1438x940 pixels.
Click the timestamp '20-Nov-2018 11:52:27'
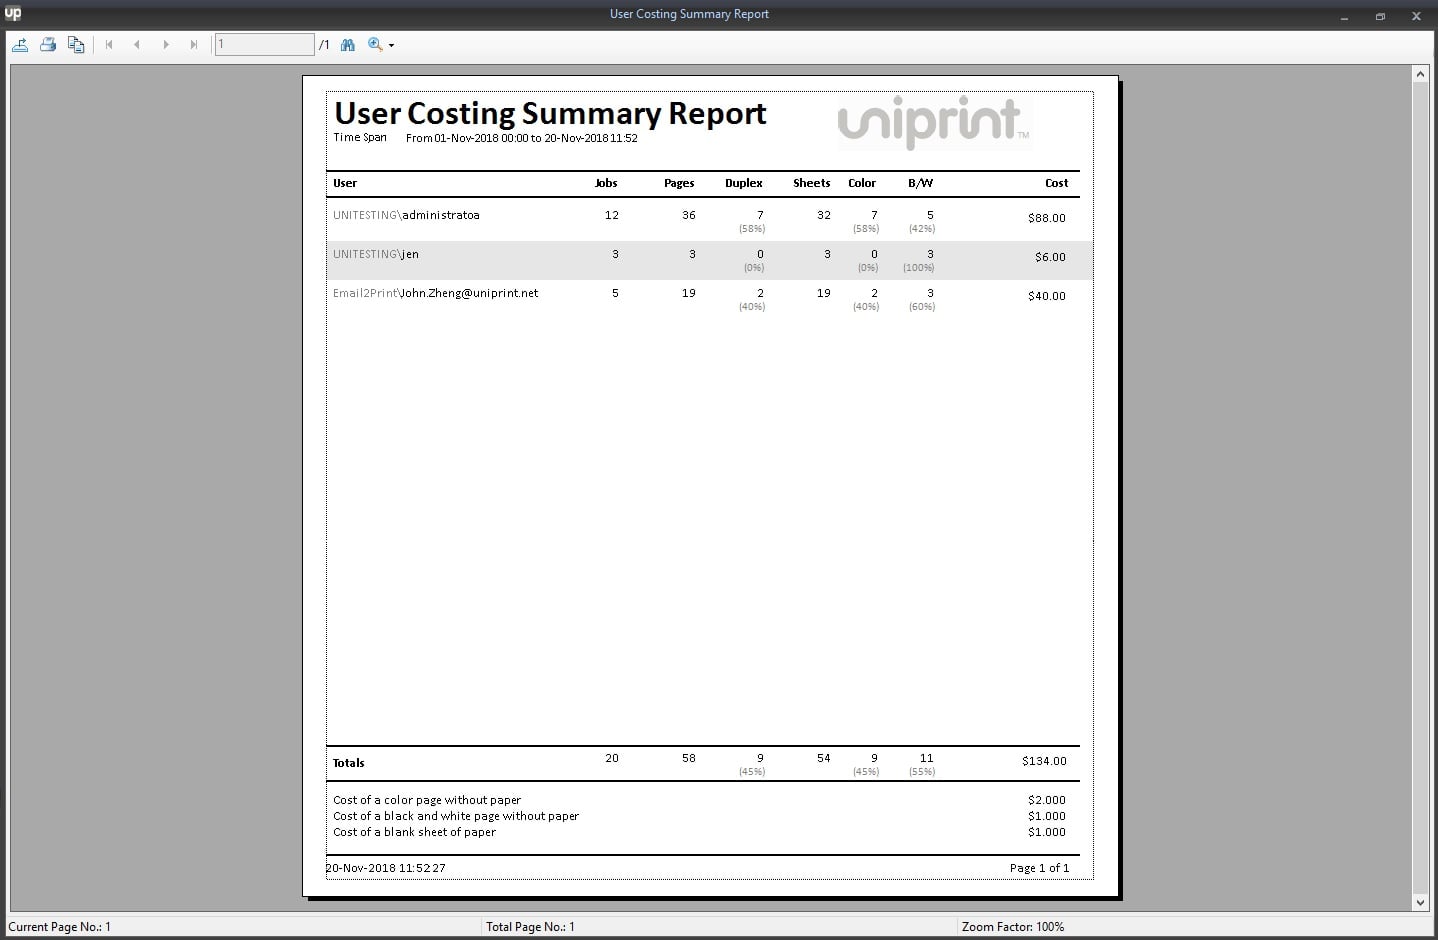(x=386, y=868)
